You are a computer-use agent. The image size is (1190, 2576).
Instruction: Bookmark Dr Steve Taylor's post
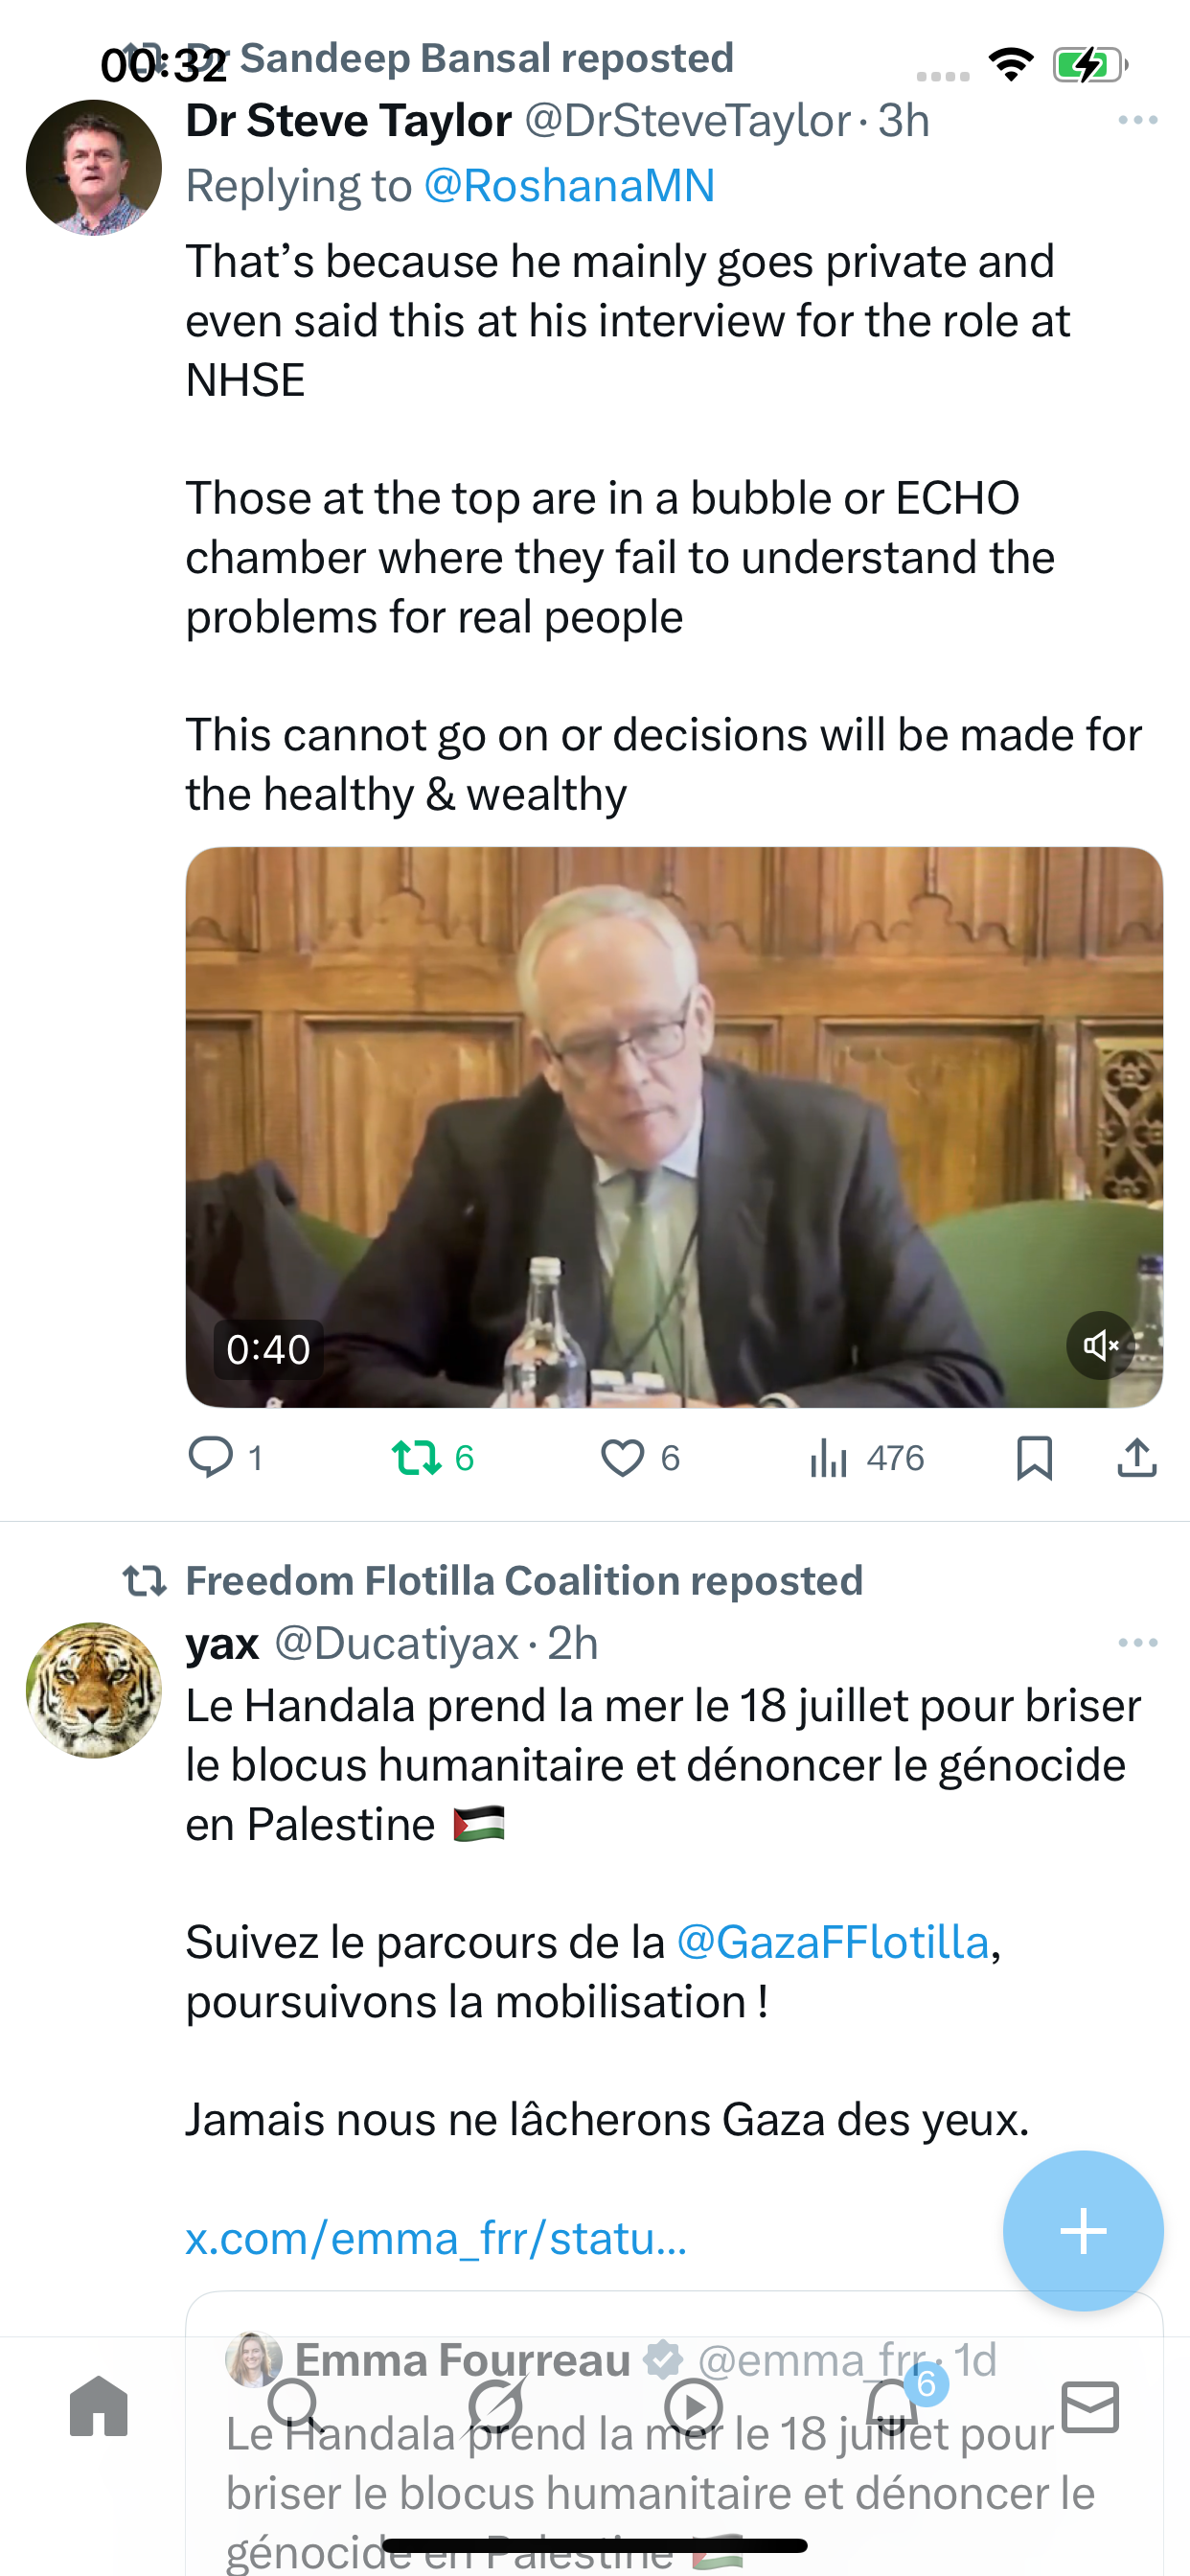(1034, 1458)
